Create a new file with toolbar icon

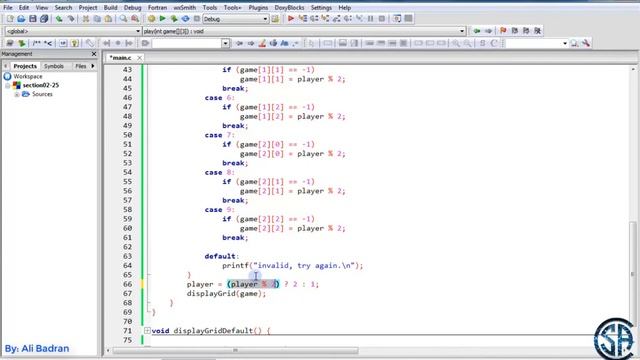(x=10, y=19)
